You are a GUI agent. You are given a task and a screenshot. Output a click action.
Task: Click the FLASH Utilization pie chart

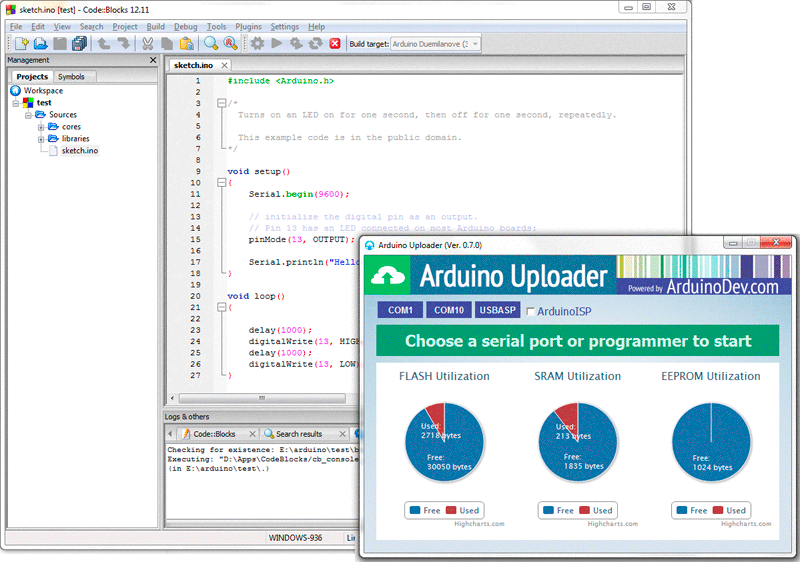click(444, 442)
